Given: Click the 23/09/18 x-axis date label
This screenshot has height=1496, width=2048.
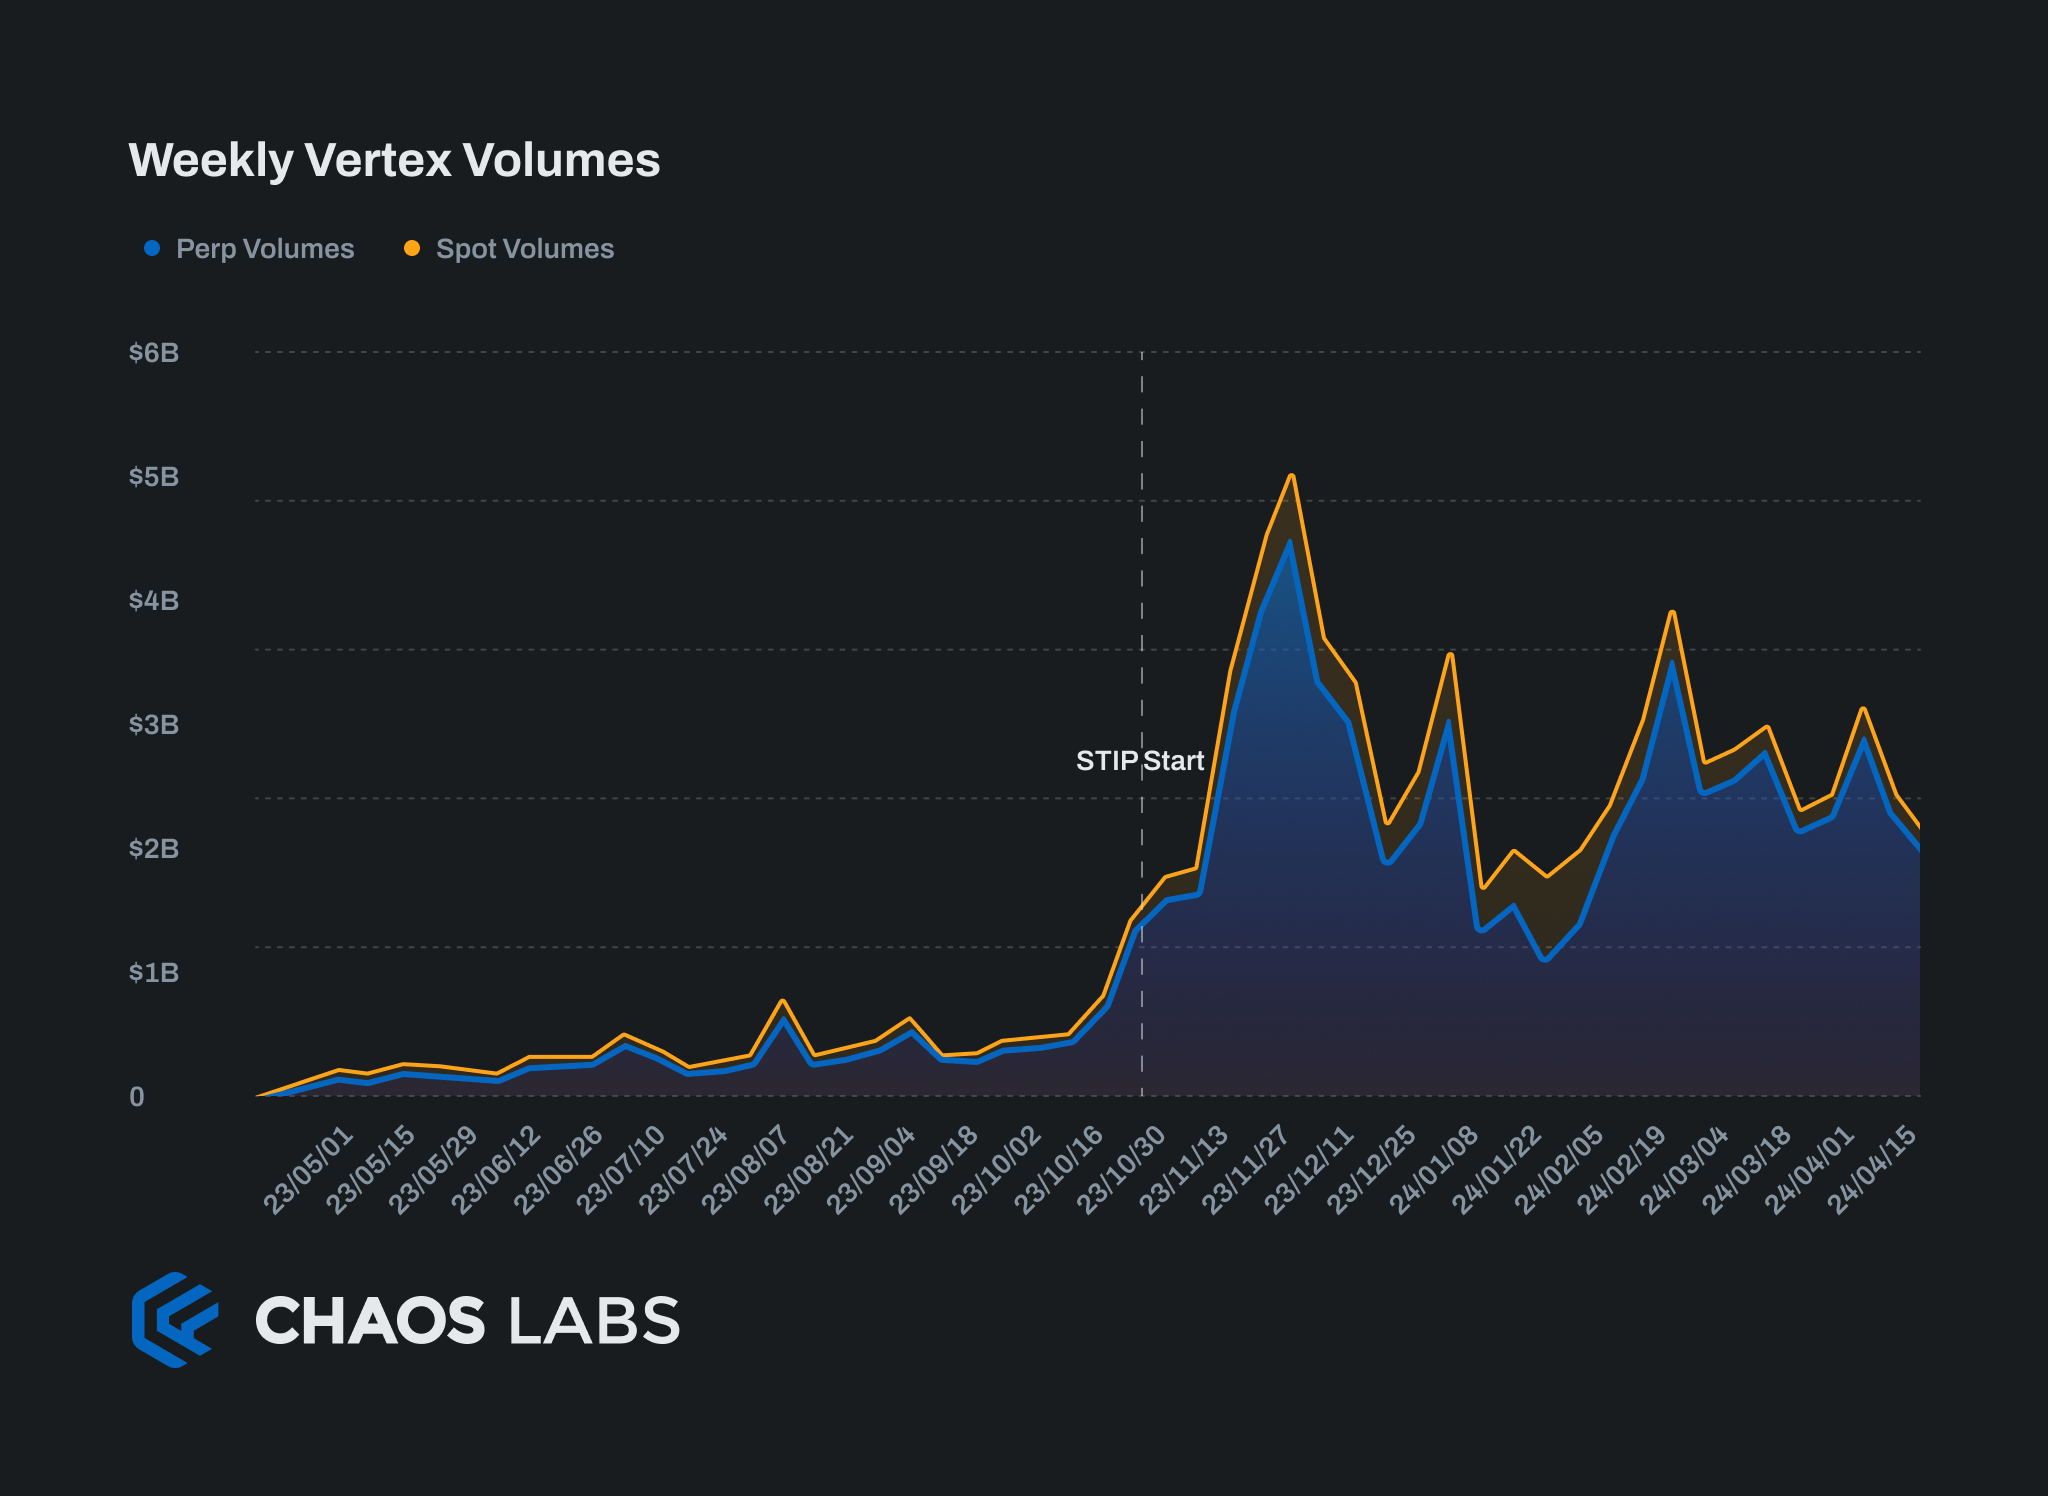Looking at the screenshot, I should pos(934,1170).
